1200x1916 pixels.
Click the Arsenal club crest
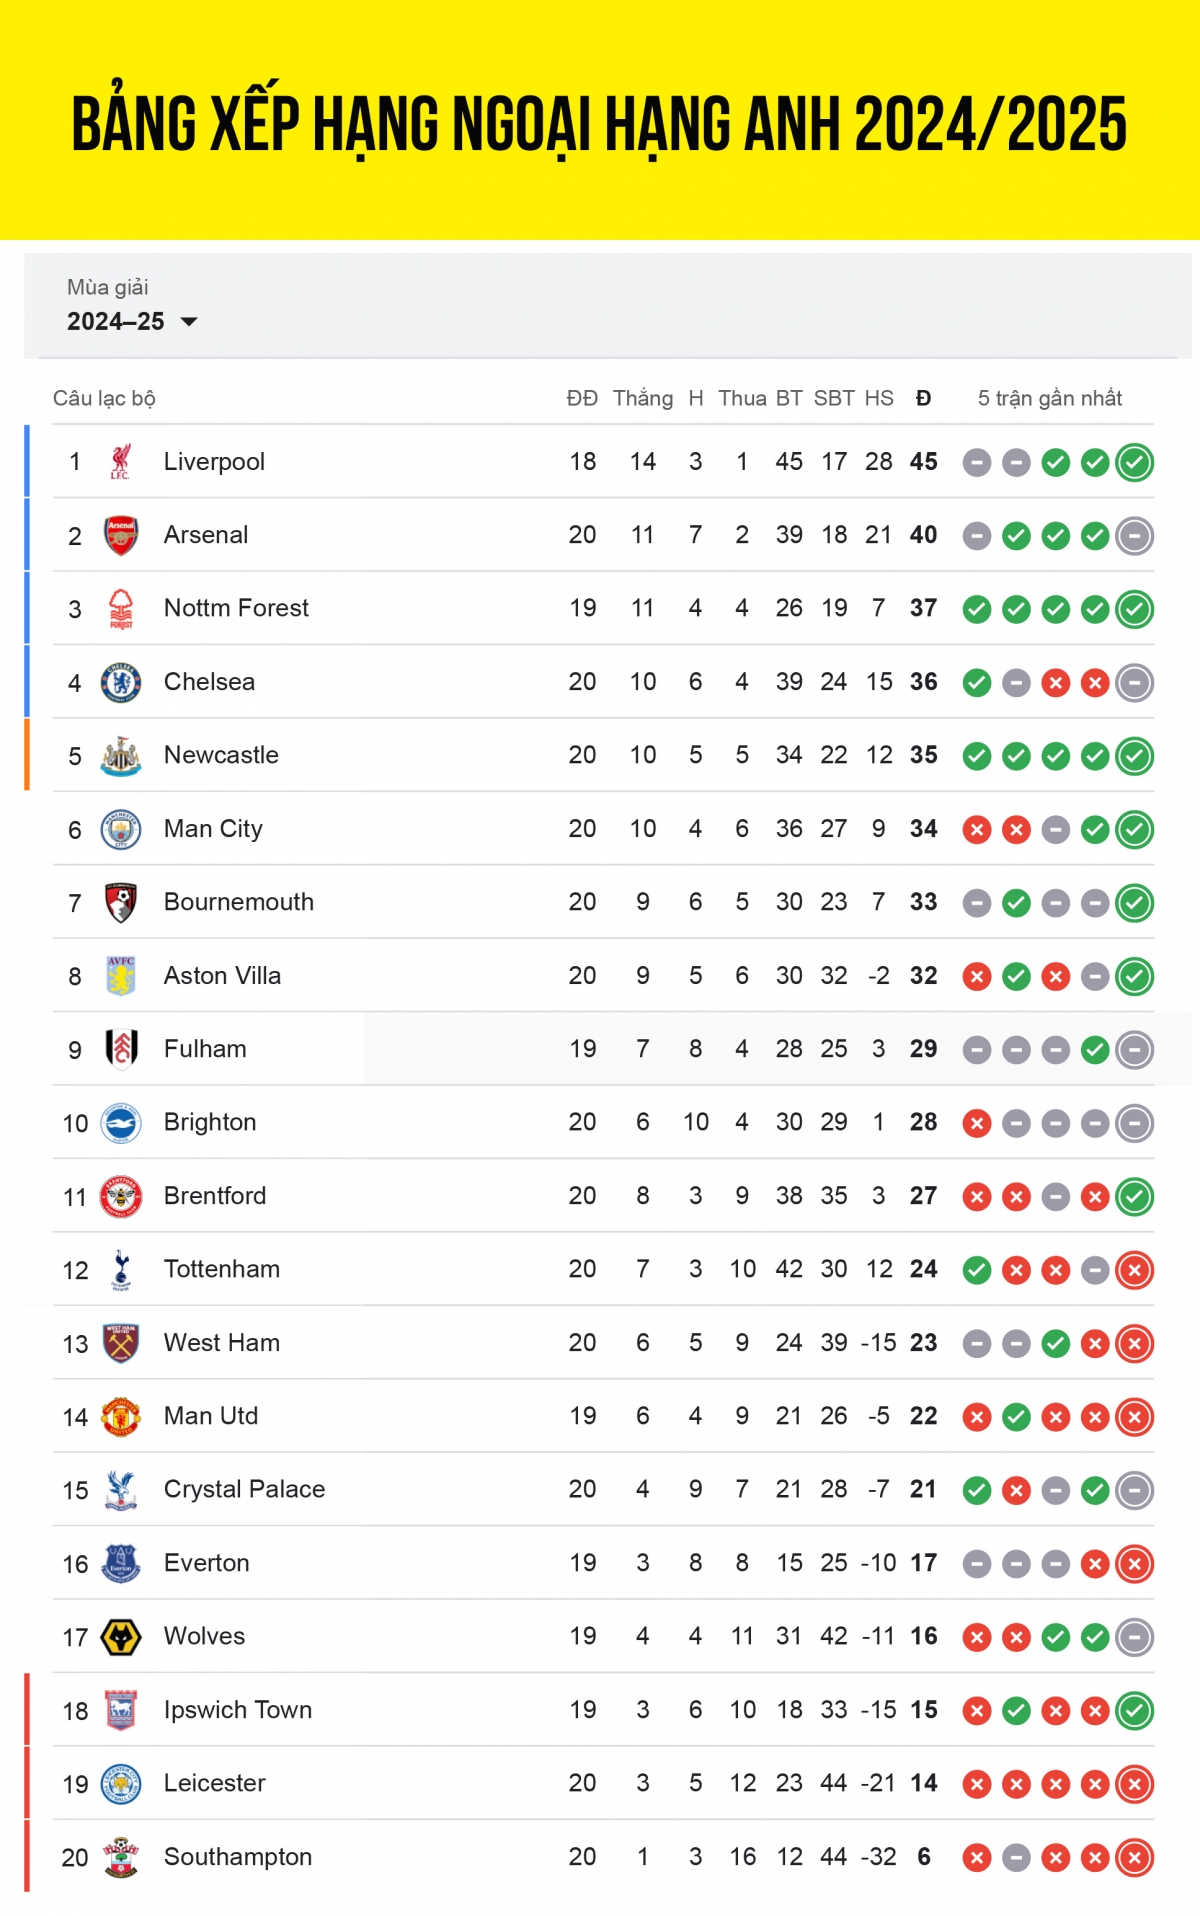121,536
